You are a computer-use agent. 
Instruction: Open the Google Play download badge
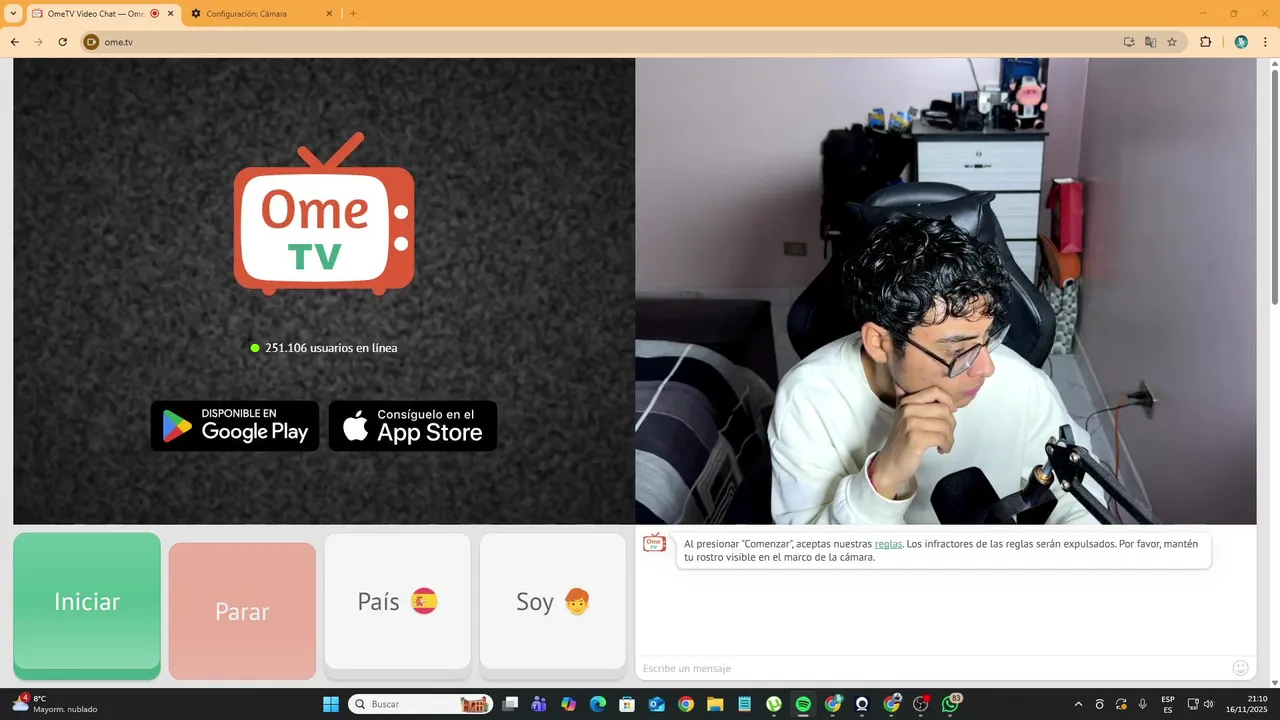point(235,426)
